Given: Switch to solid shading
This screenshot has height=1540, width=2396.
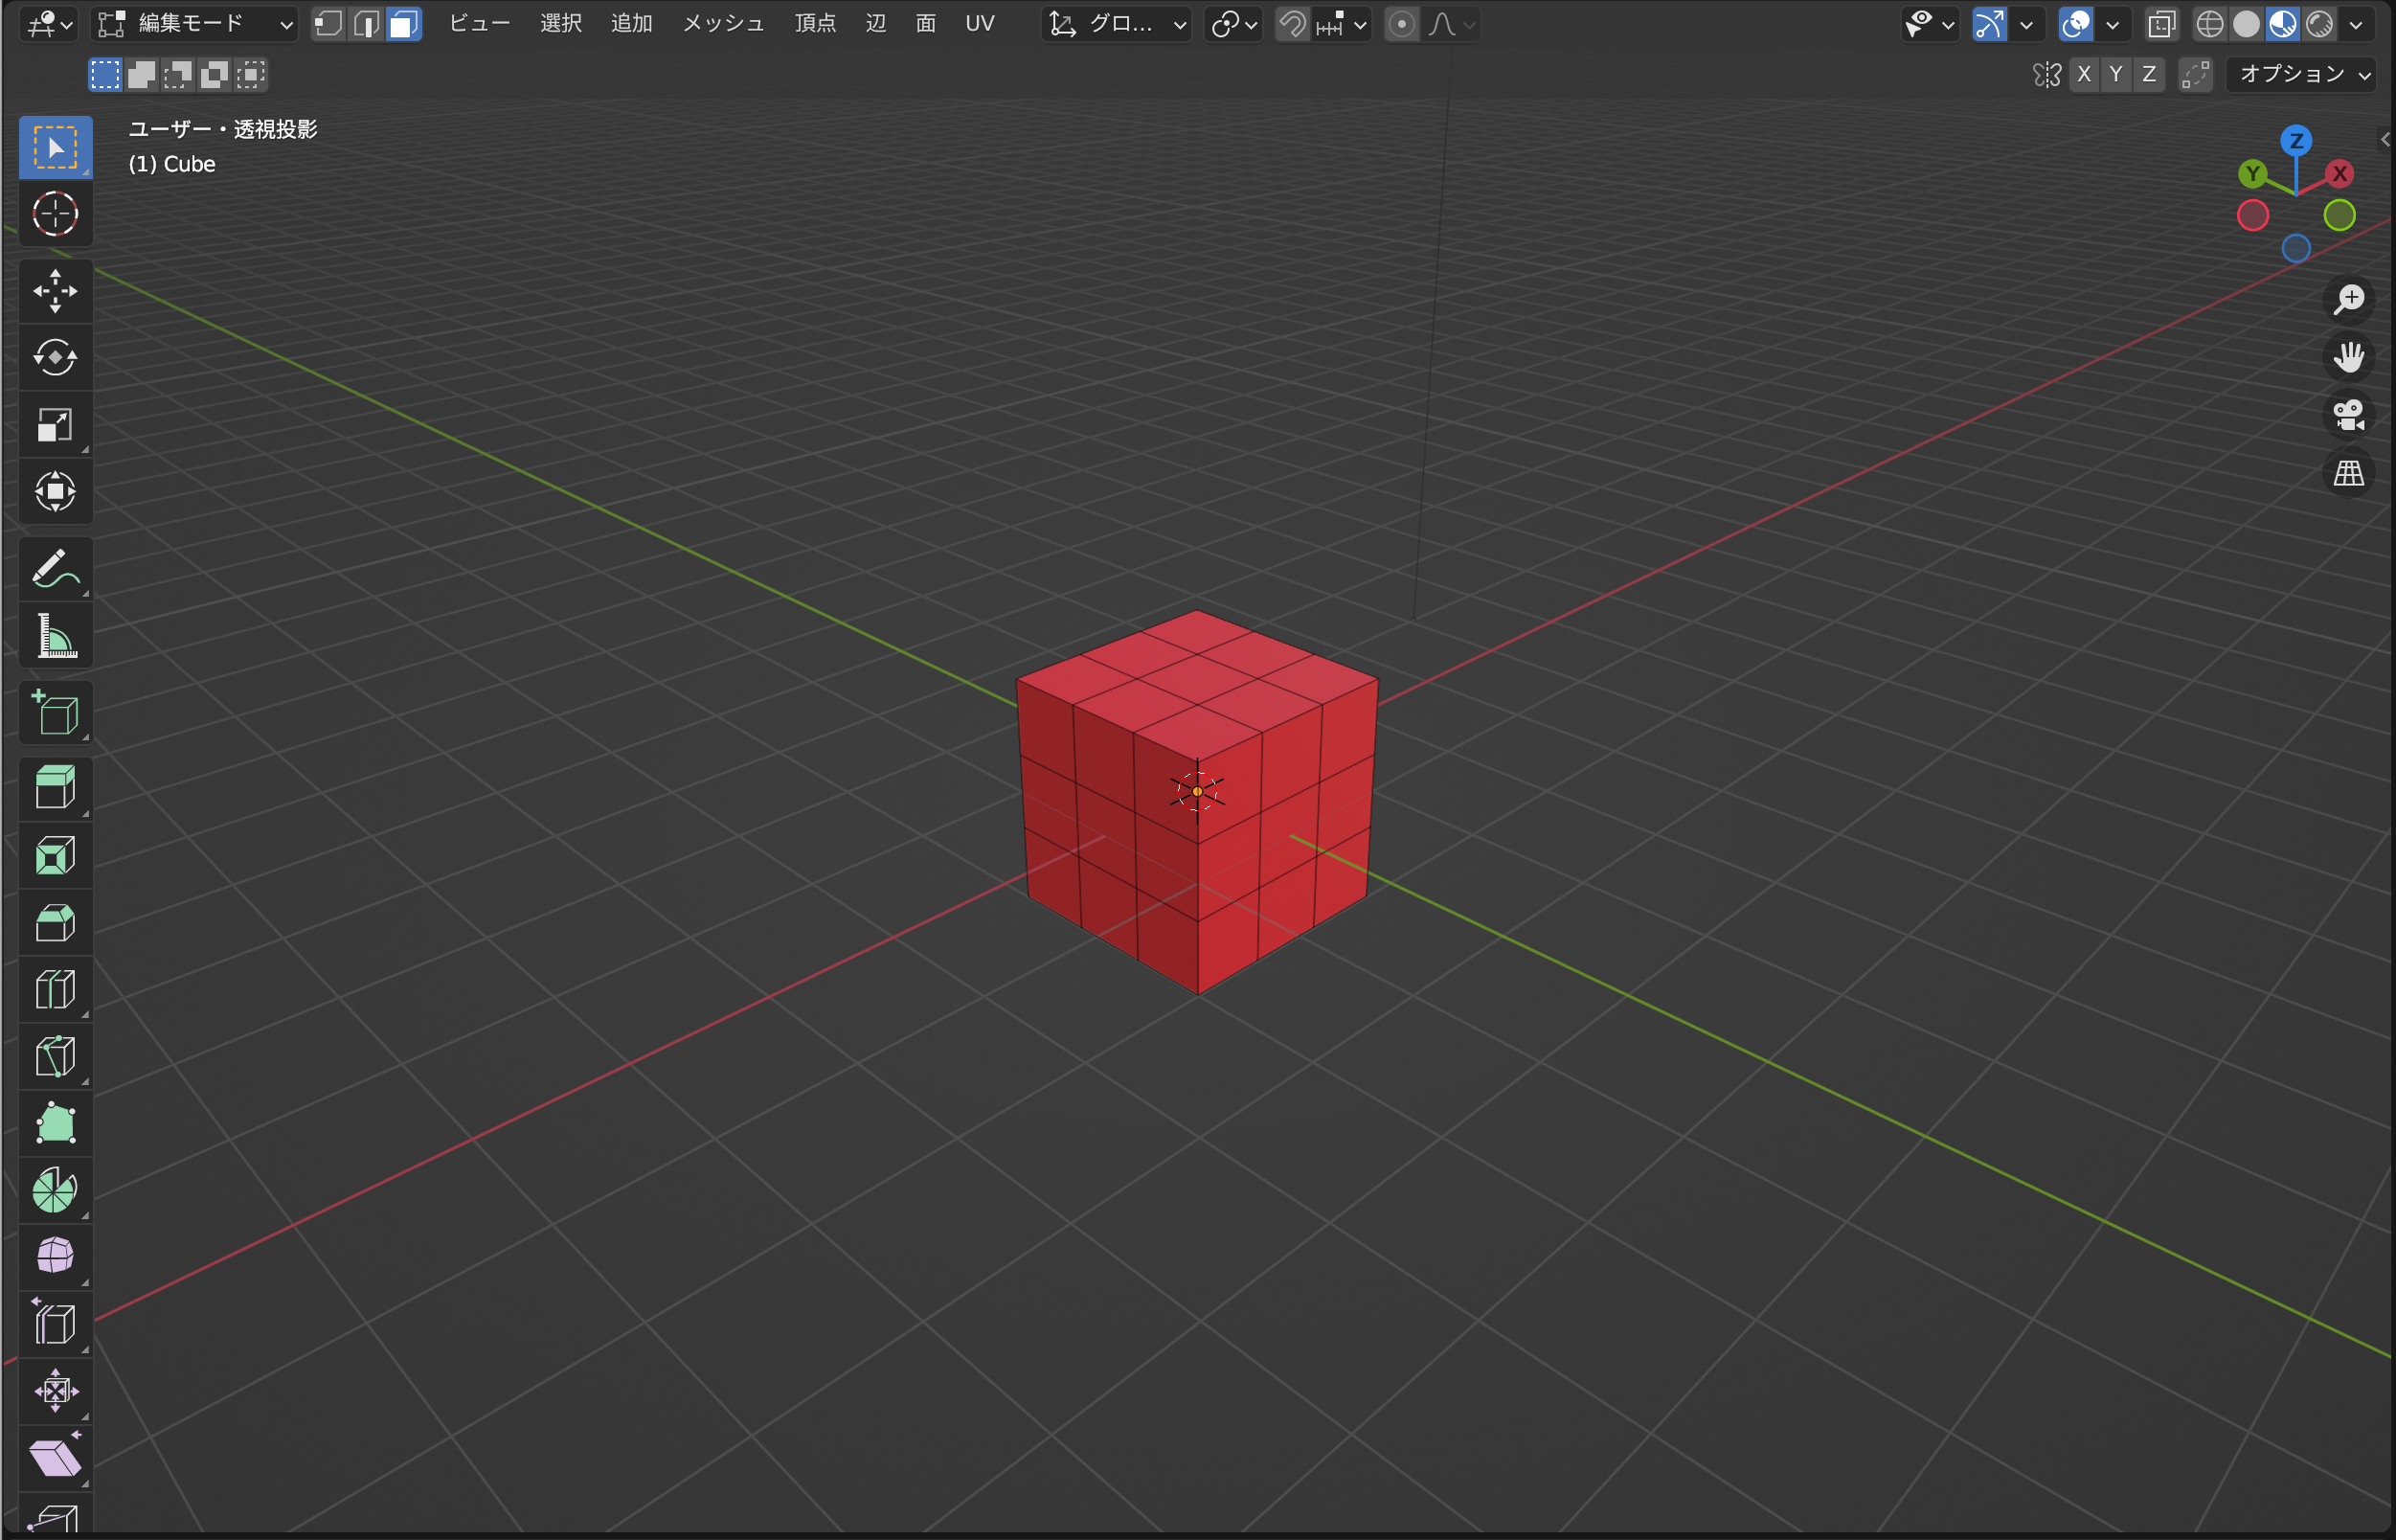Looking at the screenshot, I should 2246,24.
